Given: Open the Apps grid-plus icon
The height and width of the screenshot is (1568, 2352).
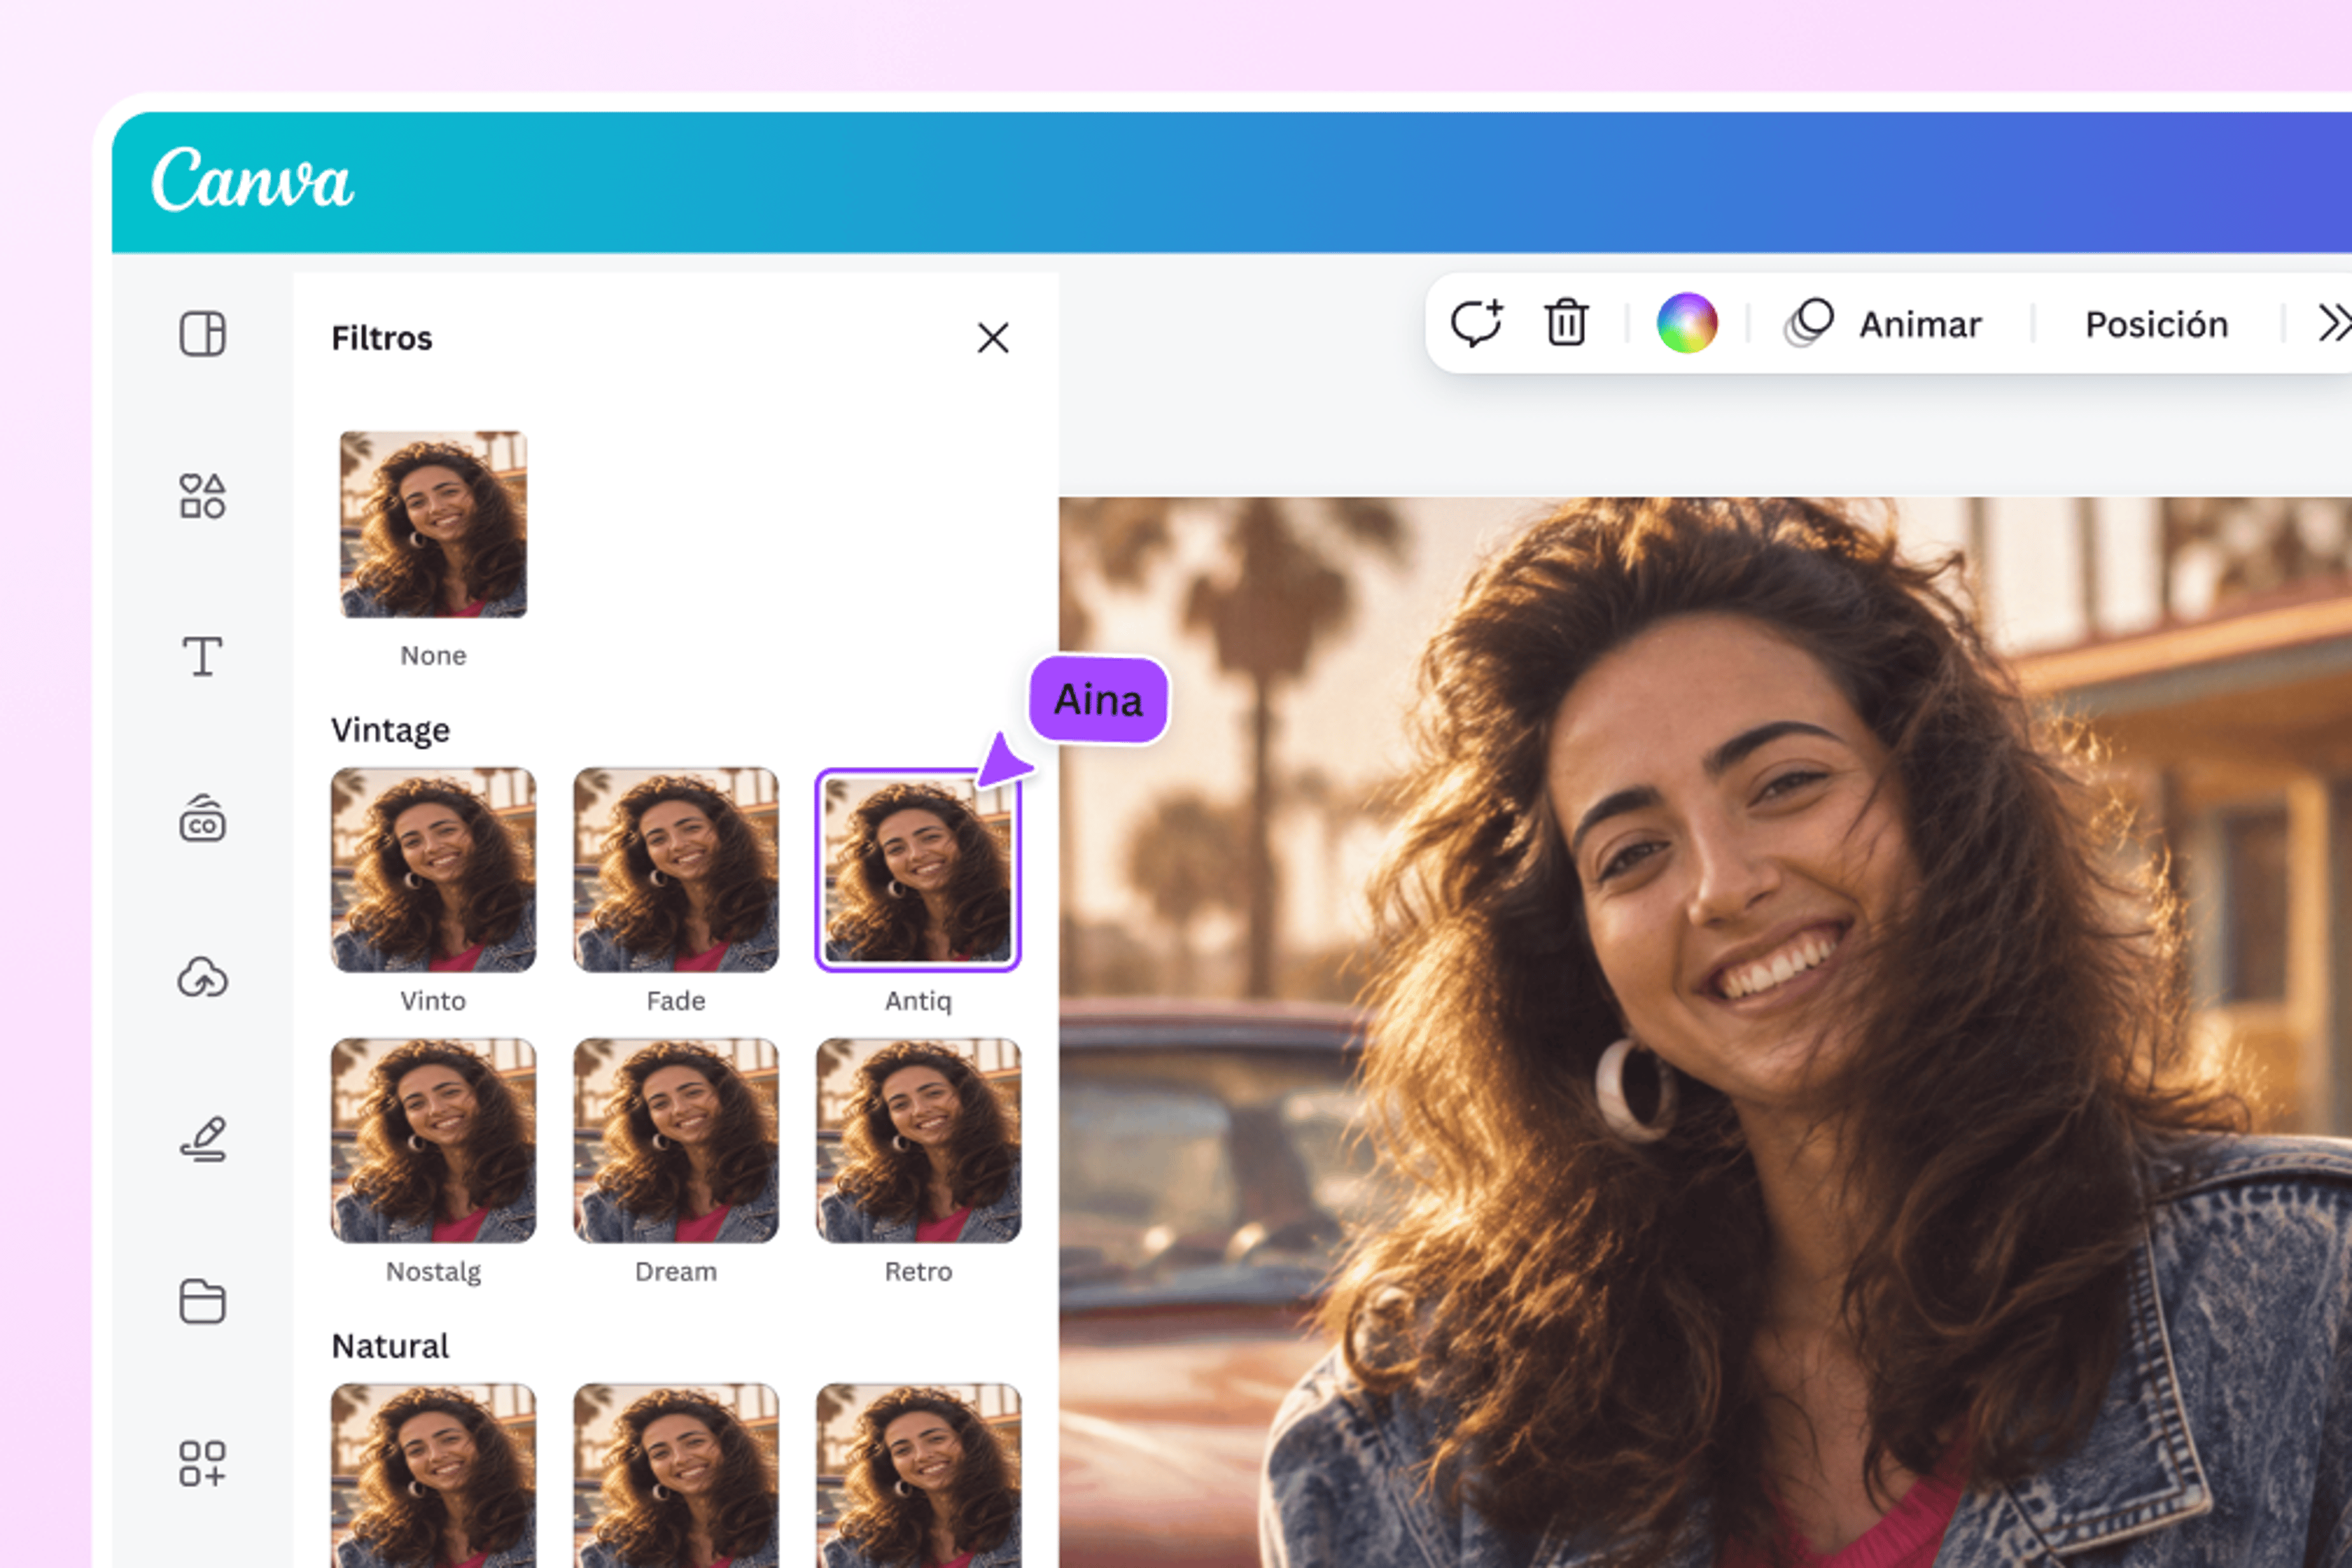Looking at the screenshot, I should point(202,1463).
